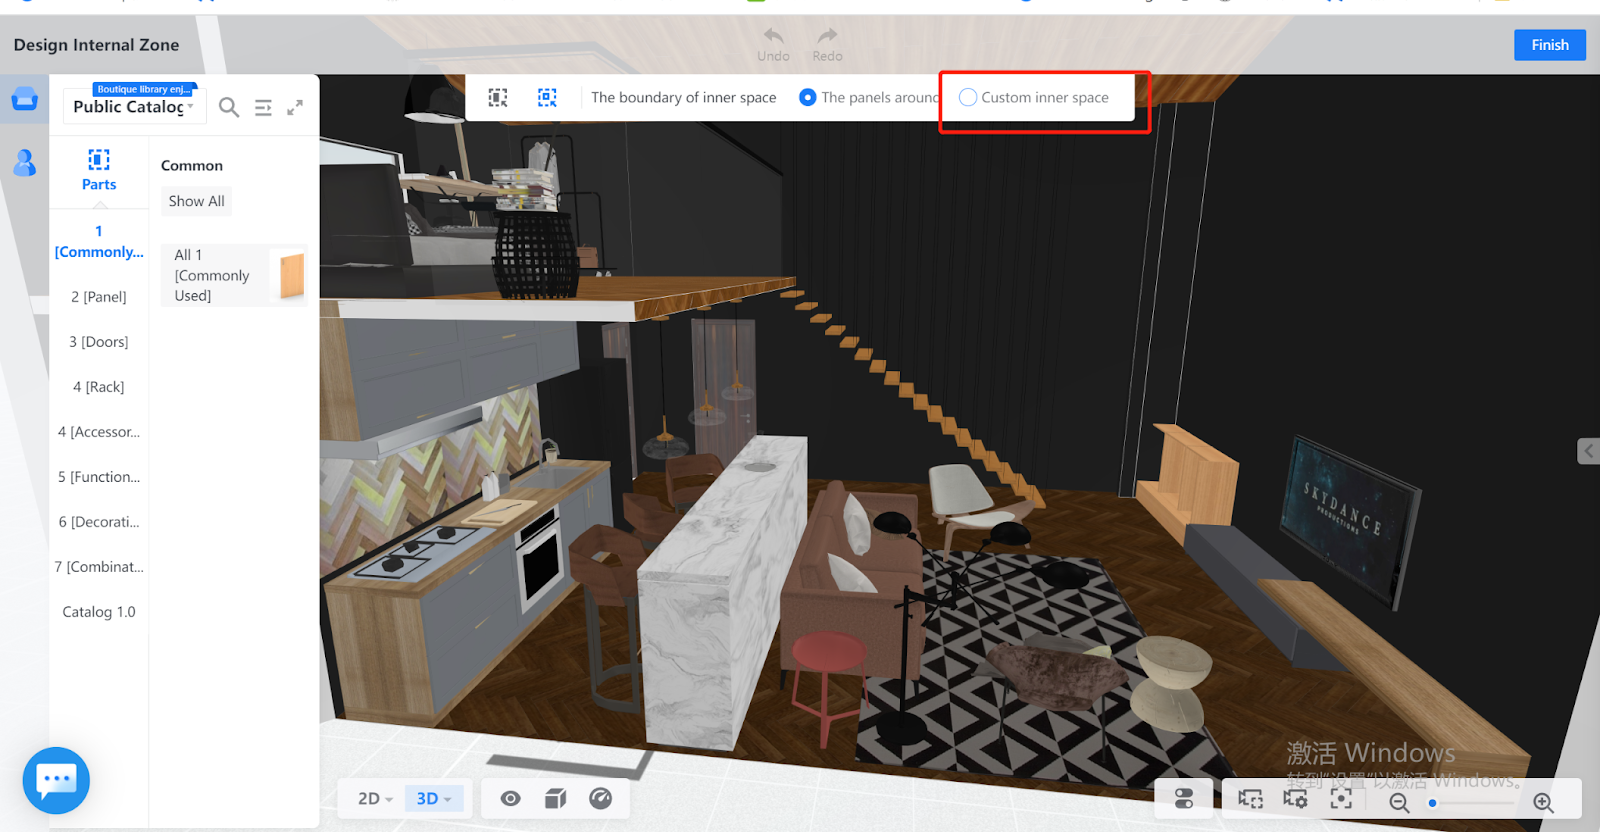Switch to the '3 [Doors]' category

tap(99, 342)
